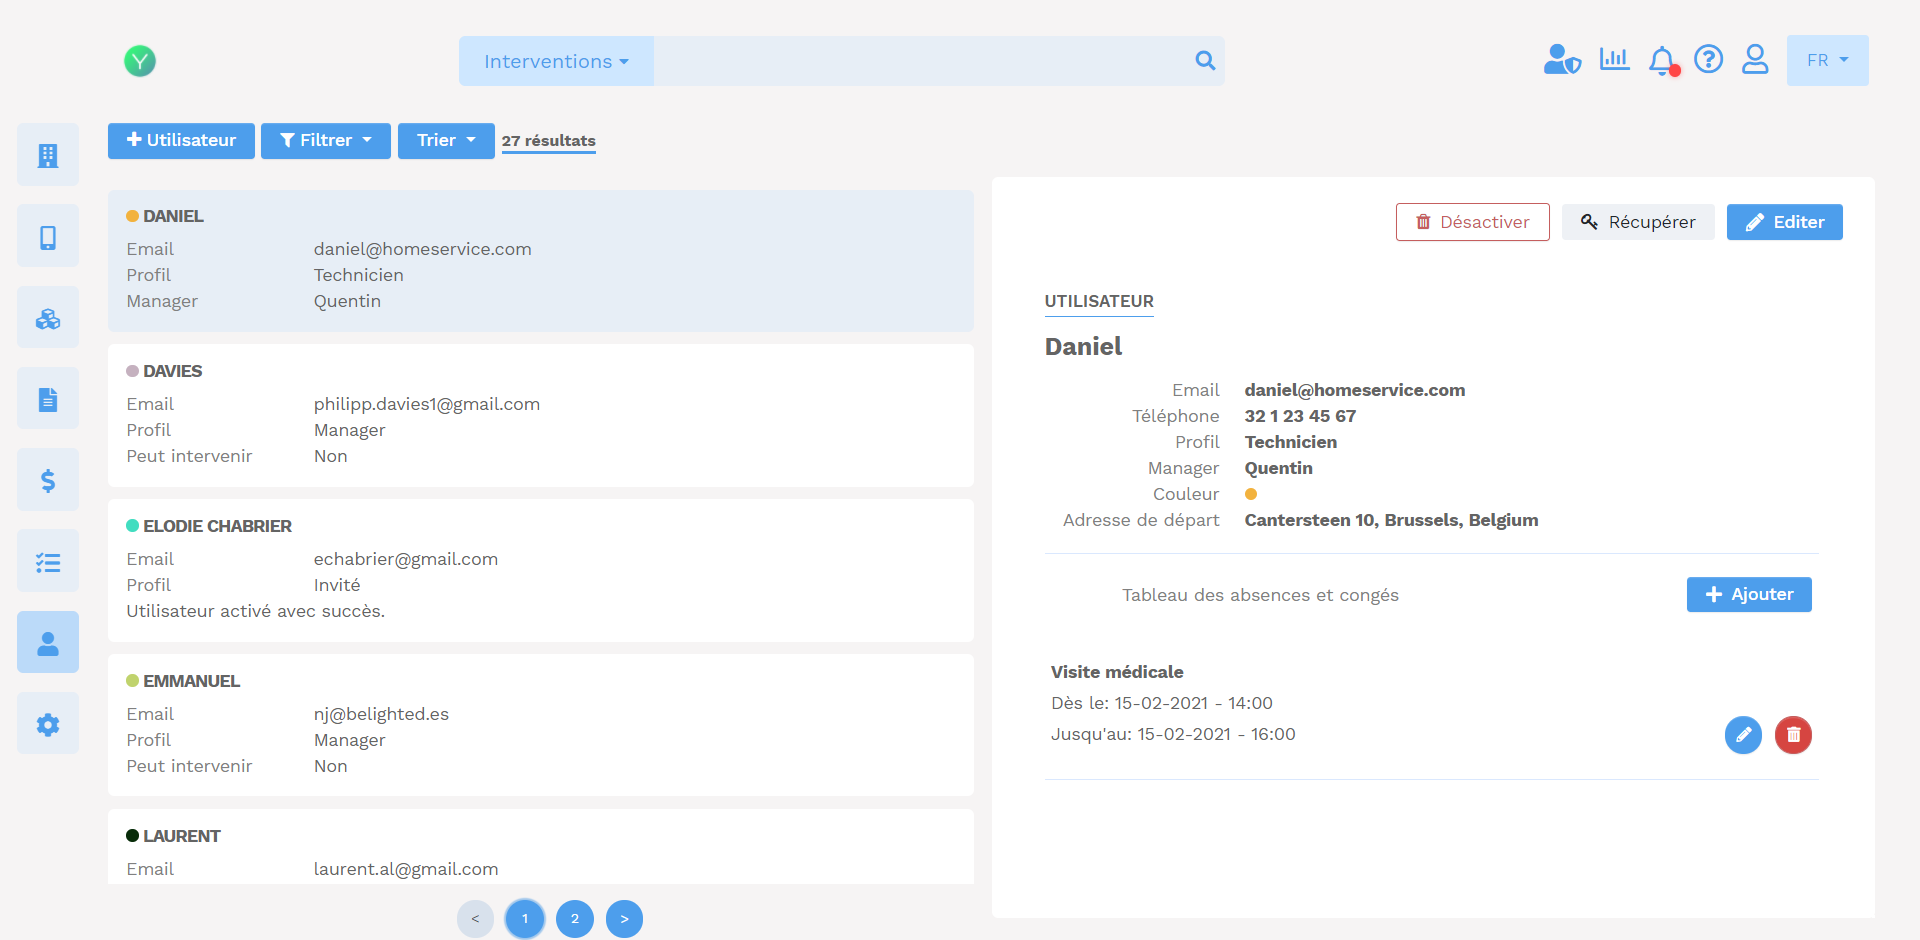This screenshot has width=1920, height=940.
Task: Select the mobile devices sidebar icon
Action: point(47,235)
